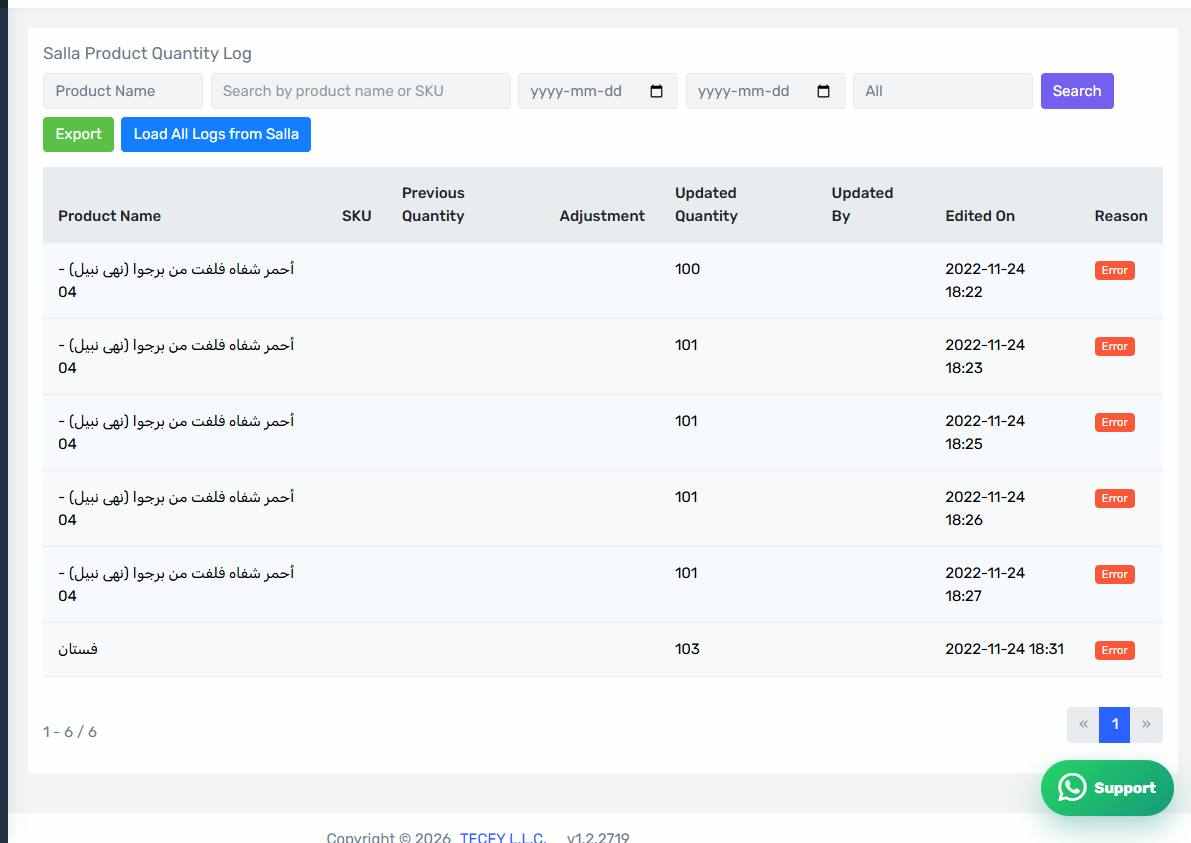Select the 2022-11-24 18:27 date cell

pos(985,584)
